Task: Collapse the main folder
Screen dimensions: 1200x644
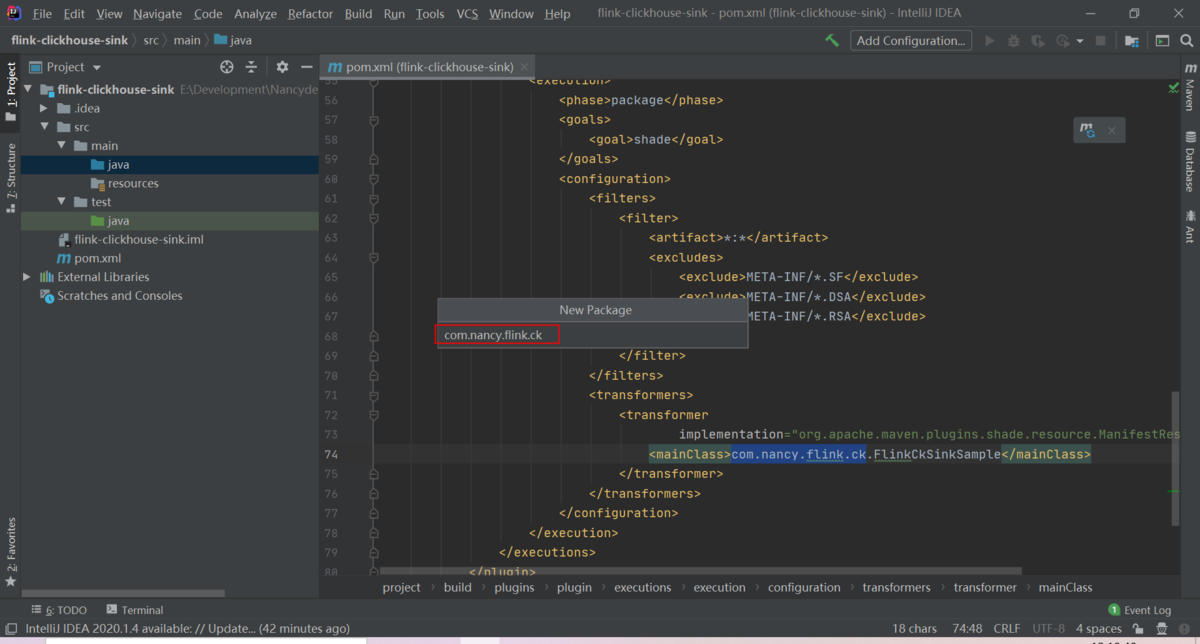Action: pos(62,146)
